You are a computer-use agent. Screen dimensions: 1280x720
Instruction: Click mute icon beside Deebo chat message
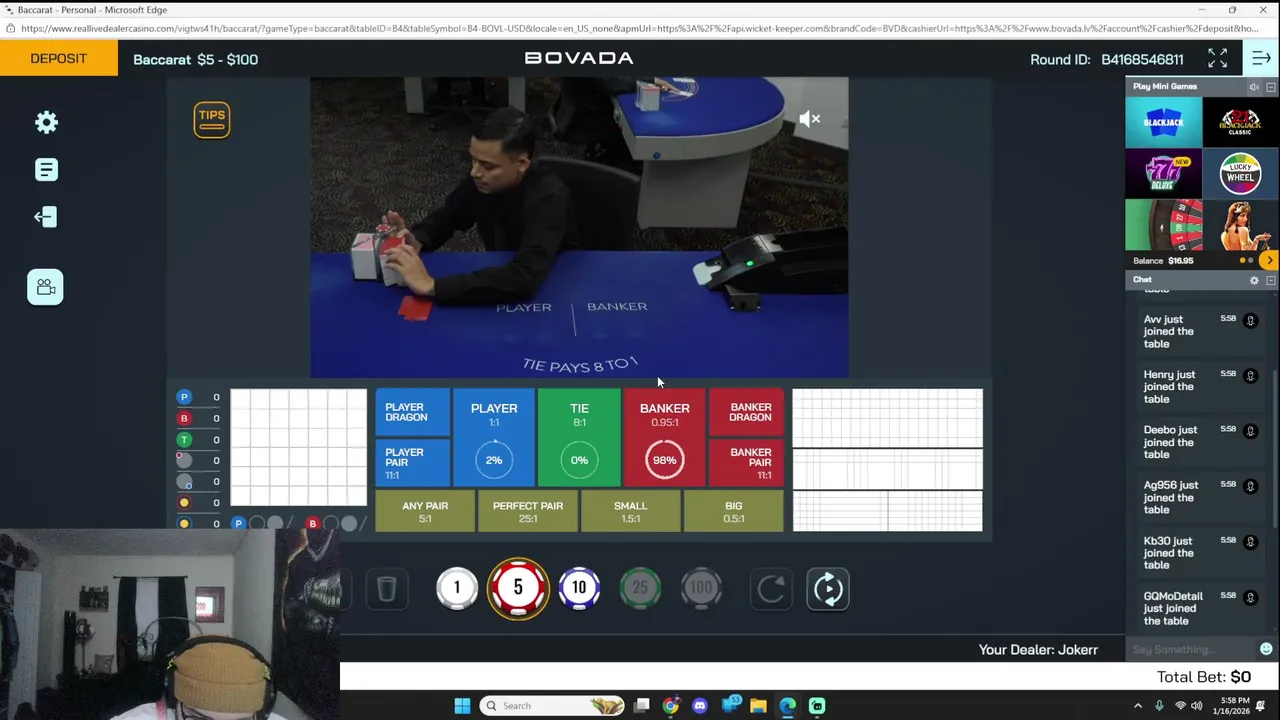click(1250, 430)
